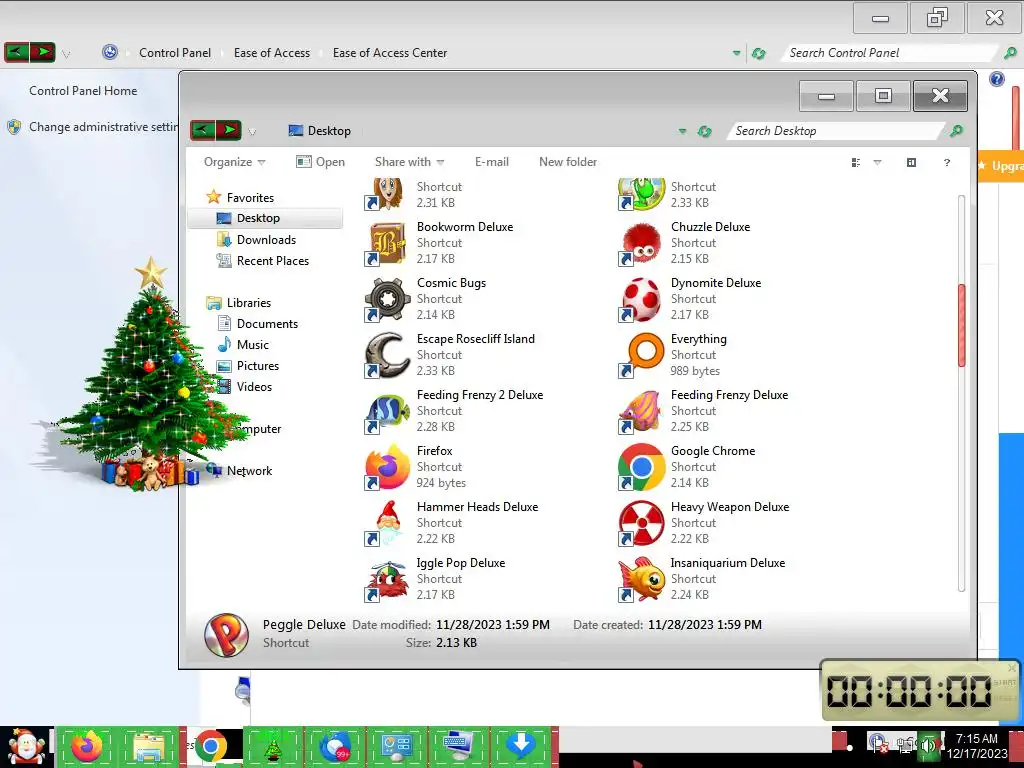Select the Insaniquarium Deluxe fish icon

(x=641, y=579)
